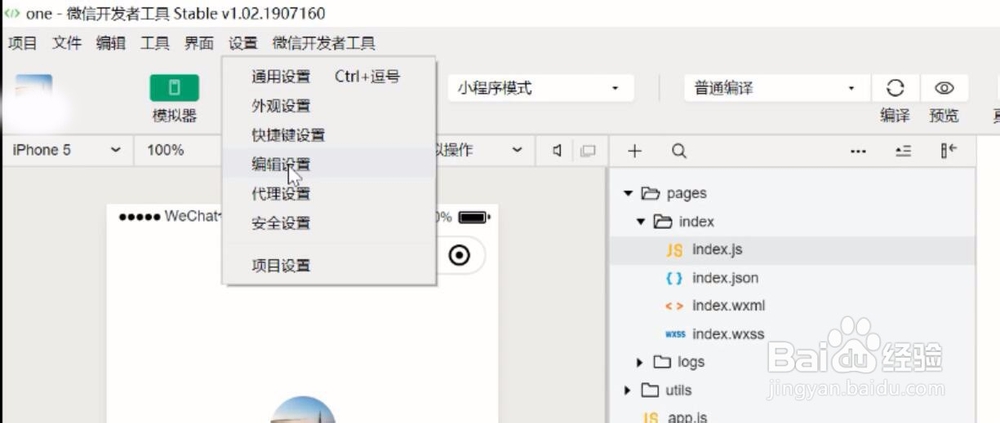Collapse the file tree panel icon

point(949,150)
